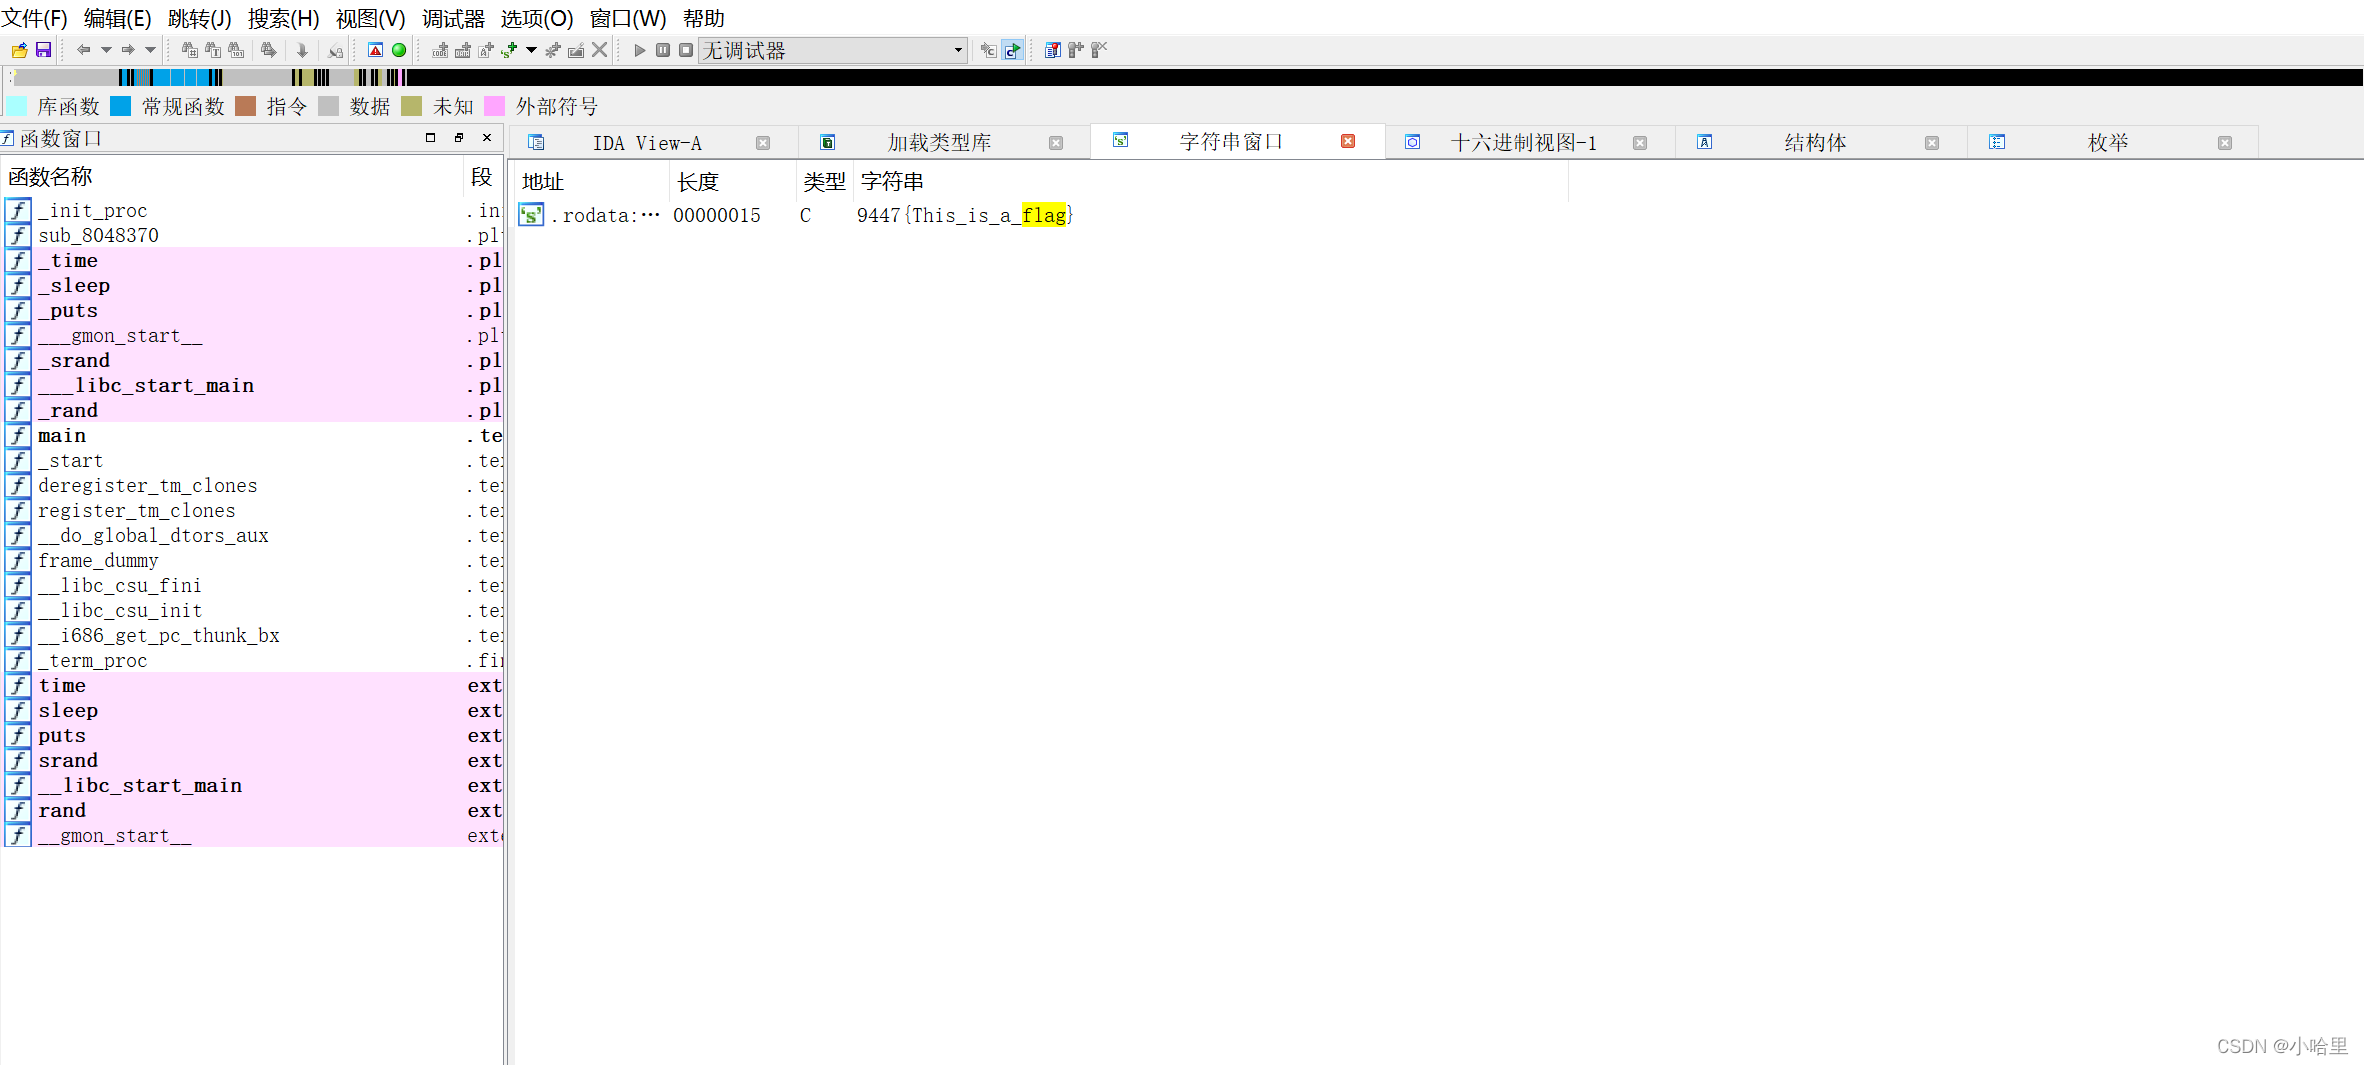Click the 外部符号 pink legend swatch
This screenshot has width=2364, height=1065.
click(x=494, y=106)
